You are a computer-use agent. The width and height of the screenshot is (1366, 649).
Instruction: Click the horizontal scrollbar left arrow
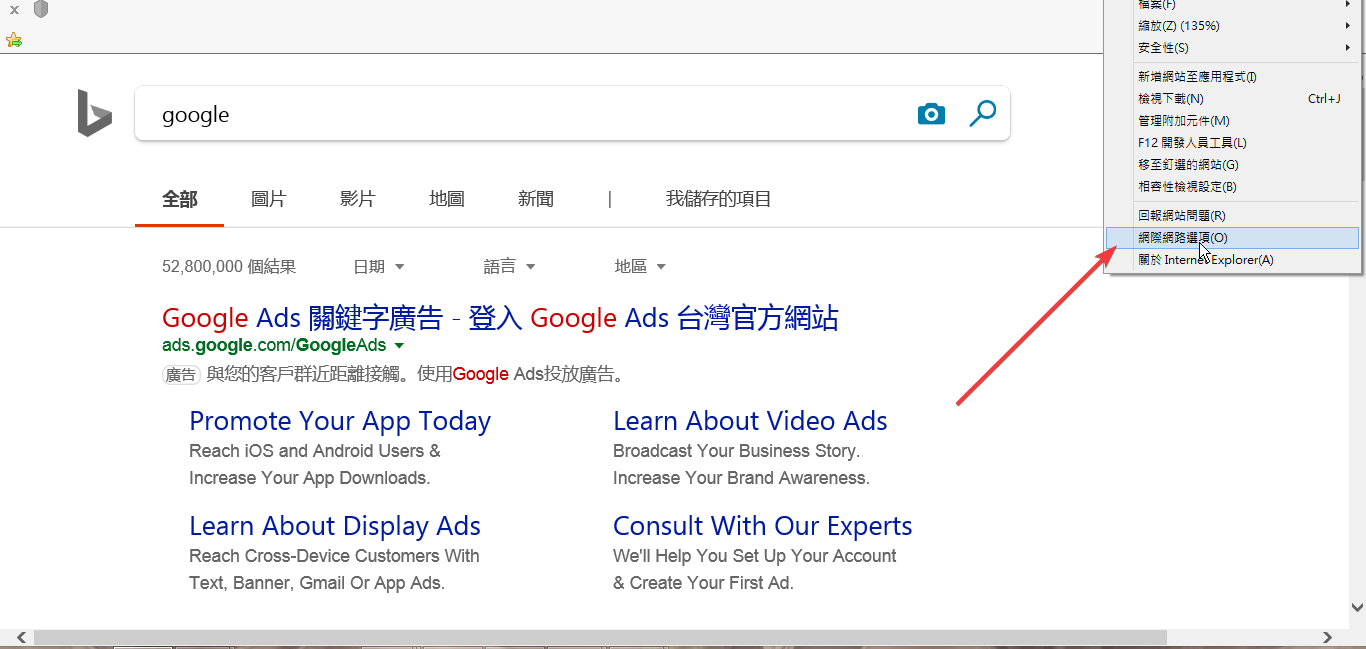(x=19, y=637)
